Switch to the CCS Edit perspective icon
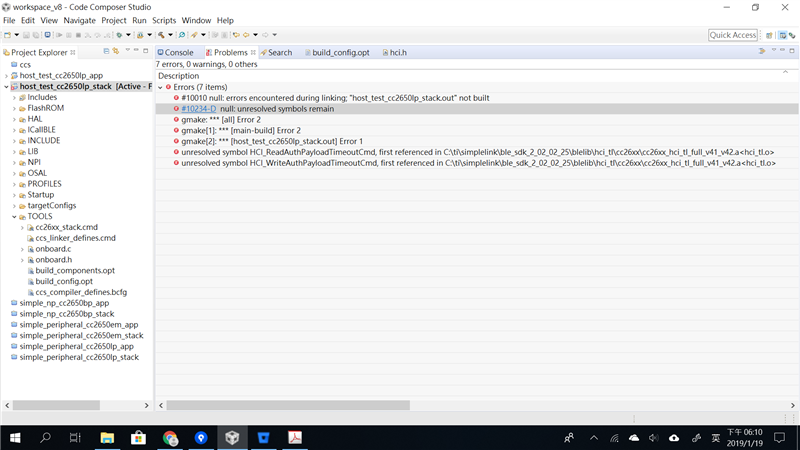 click(x=783, y=35)
